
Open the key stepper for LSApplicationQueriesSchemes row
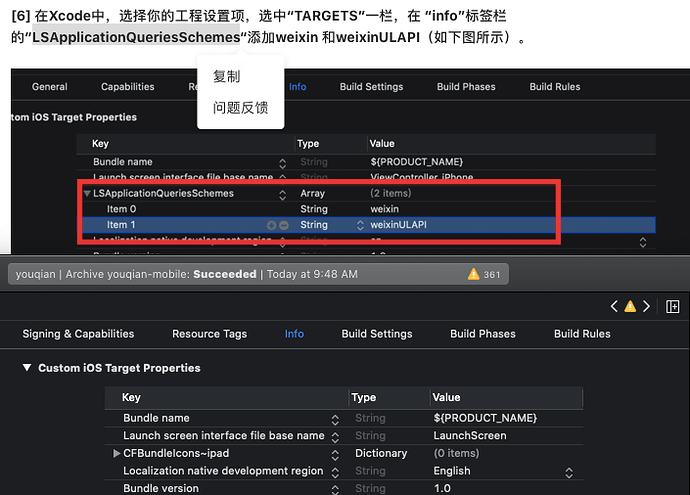click(283, 194)
